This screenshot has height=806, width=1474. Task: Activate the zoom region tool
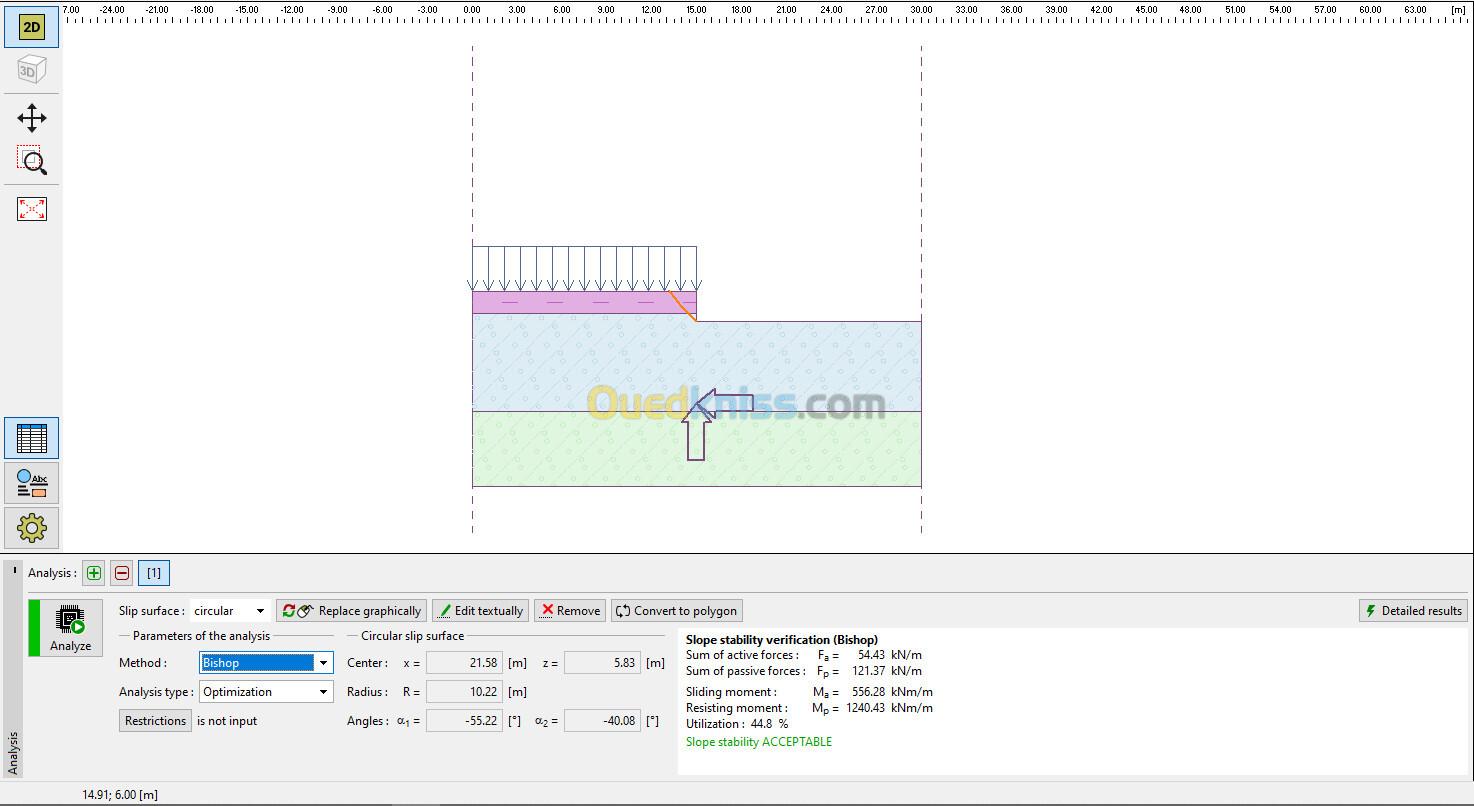pyautogui.click(x=31, y=161)
